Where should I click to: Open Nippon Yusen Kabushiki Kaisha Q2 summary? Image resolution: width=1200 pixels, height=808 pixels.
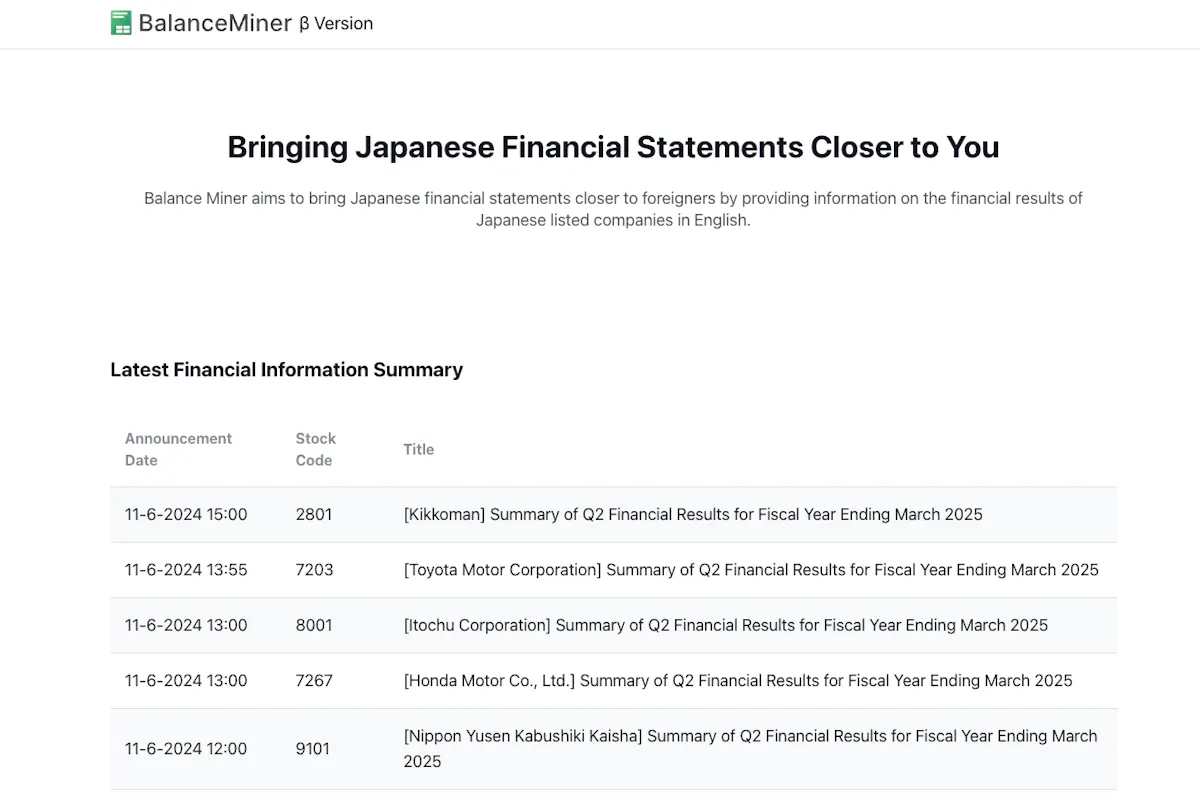coord(751,749)
